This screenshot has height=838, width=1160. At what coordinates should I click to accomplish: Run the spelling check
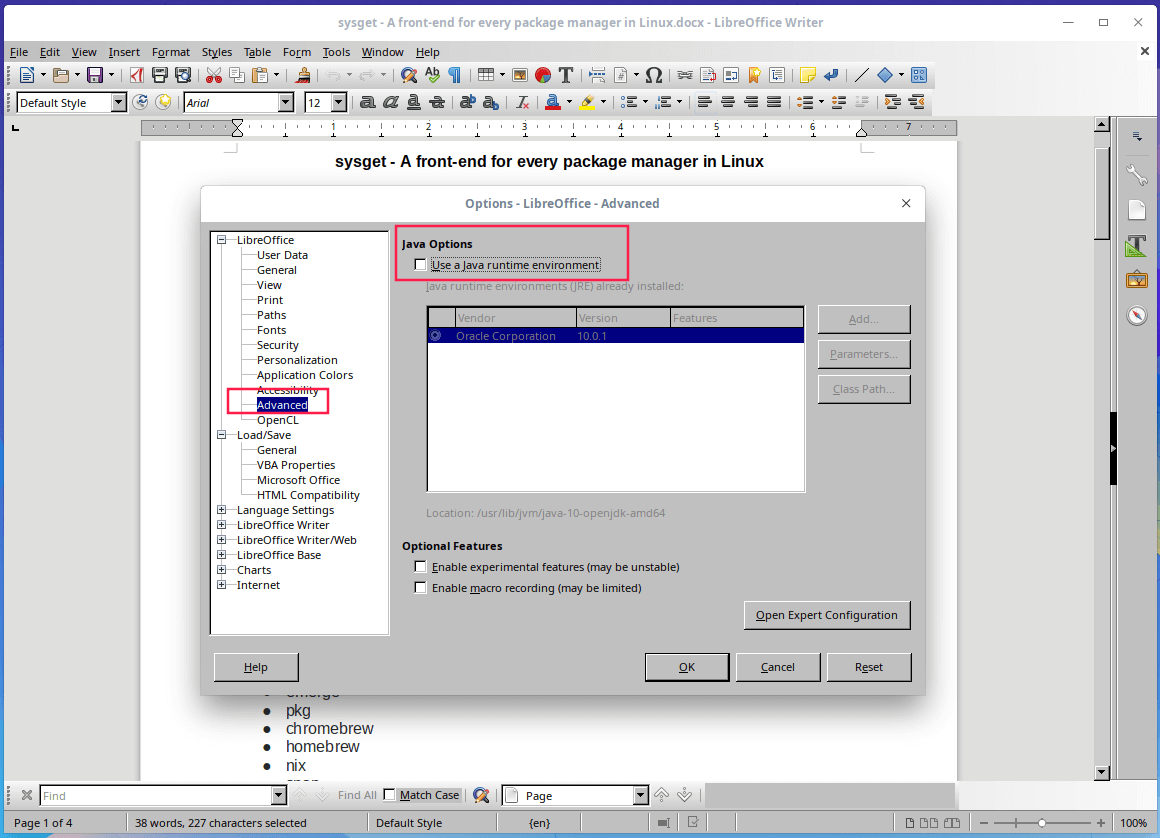click(x=432, y=74)
